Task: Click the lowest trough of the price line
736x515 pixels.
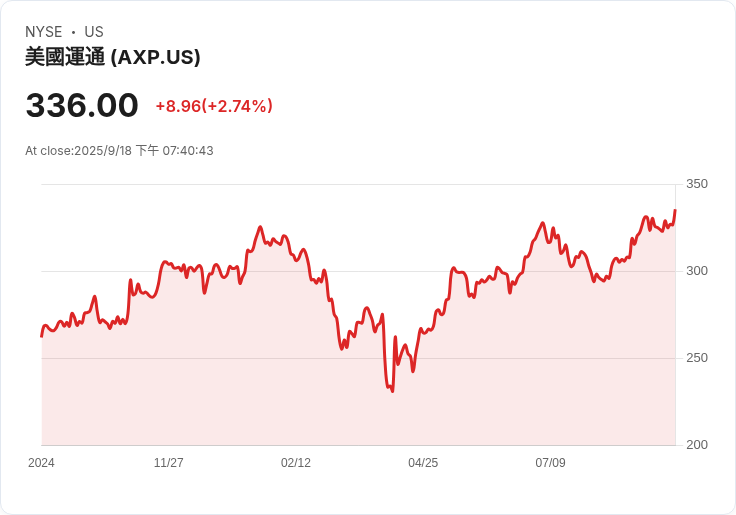Action: 392,391
